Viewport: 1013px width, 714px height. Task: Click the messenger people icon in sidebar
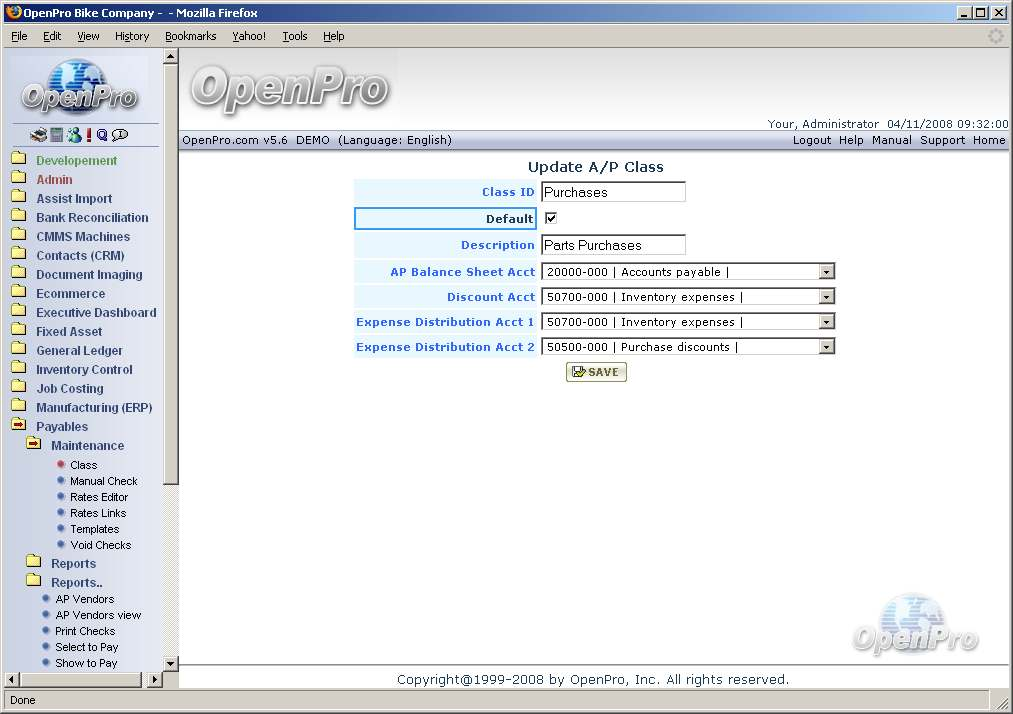74,135
